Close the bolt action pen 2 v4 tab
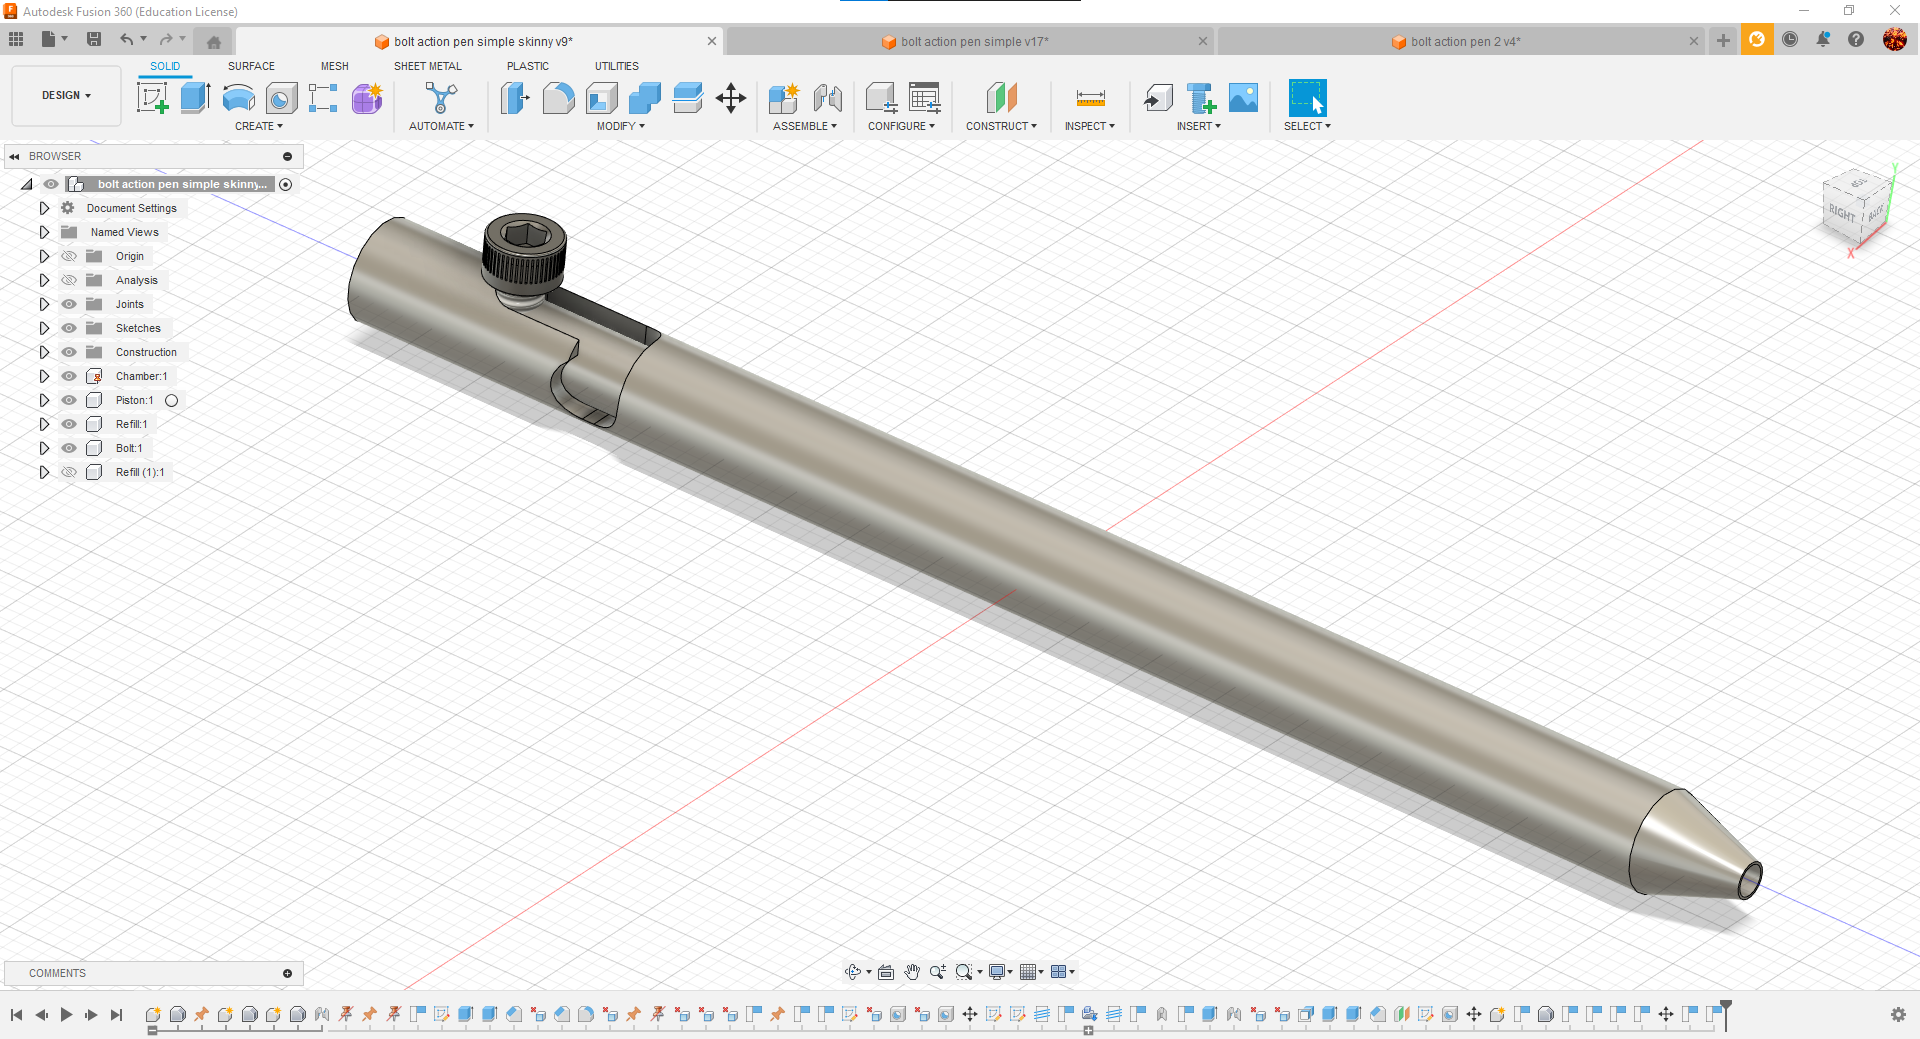 click(x=1693, y=41)
